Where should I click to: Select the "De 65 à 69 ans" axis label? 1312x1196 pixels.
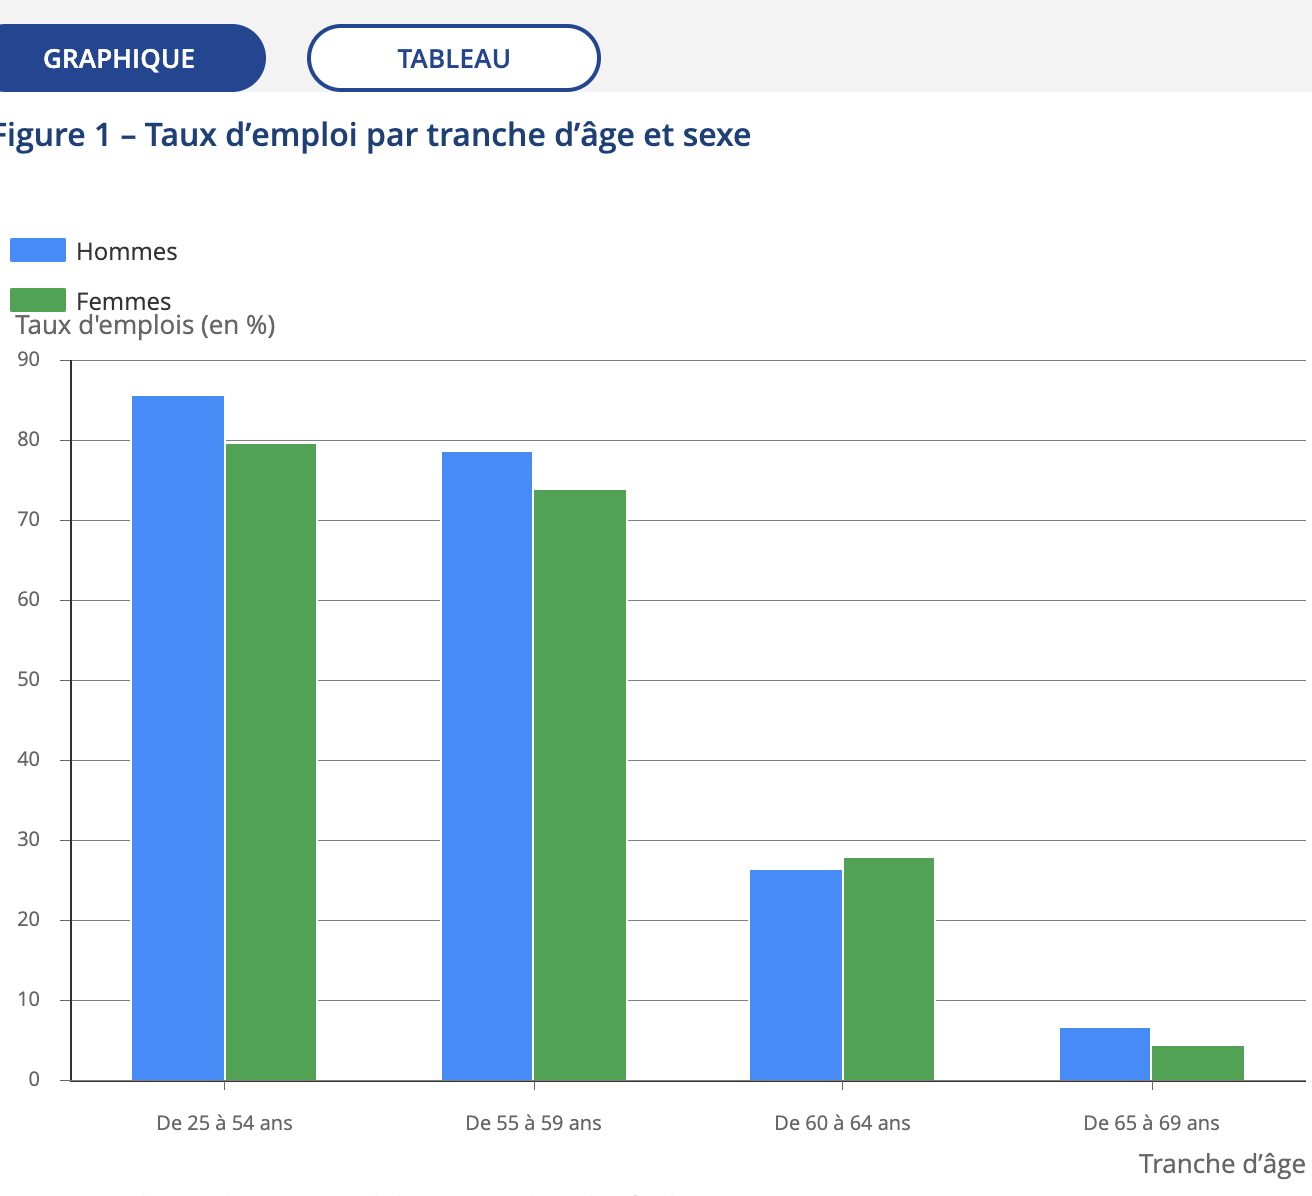(x=1152, y=1123)
